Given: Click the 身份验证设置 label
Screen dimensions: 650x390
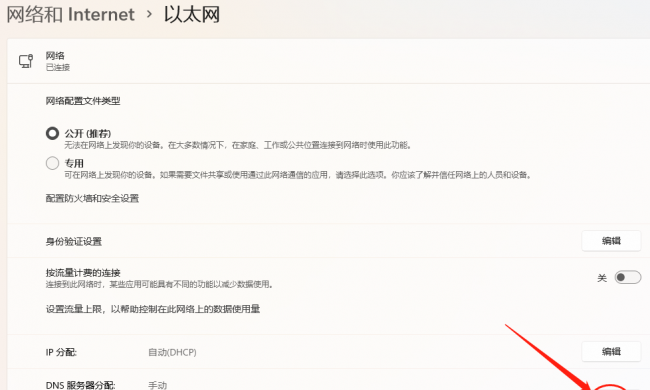Looking at the screenshot, I should coord(73,242).
